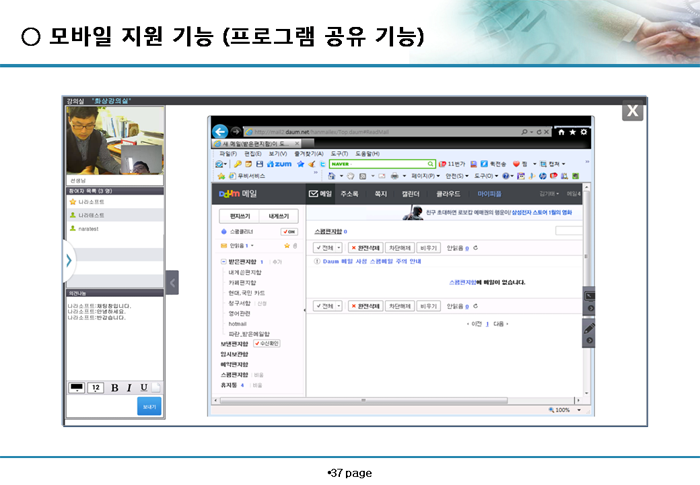Click the 보내기 send button in chat
The image size is (700, 485).
pos(149,406)
